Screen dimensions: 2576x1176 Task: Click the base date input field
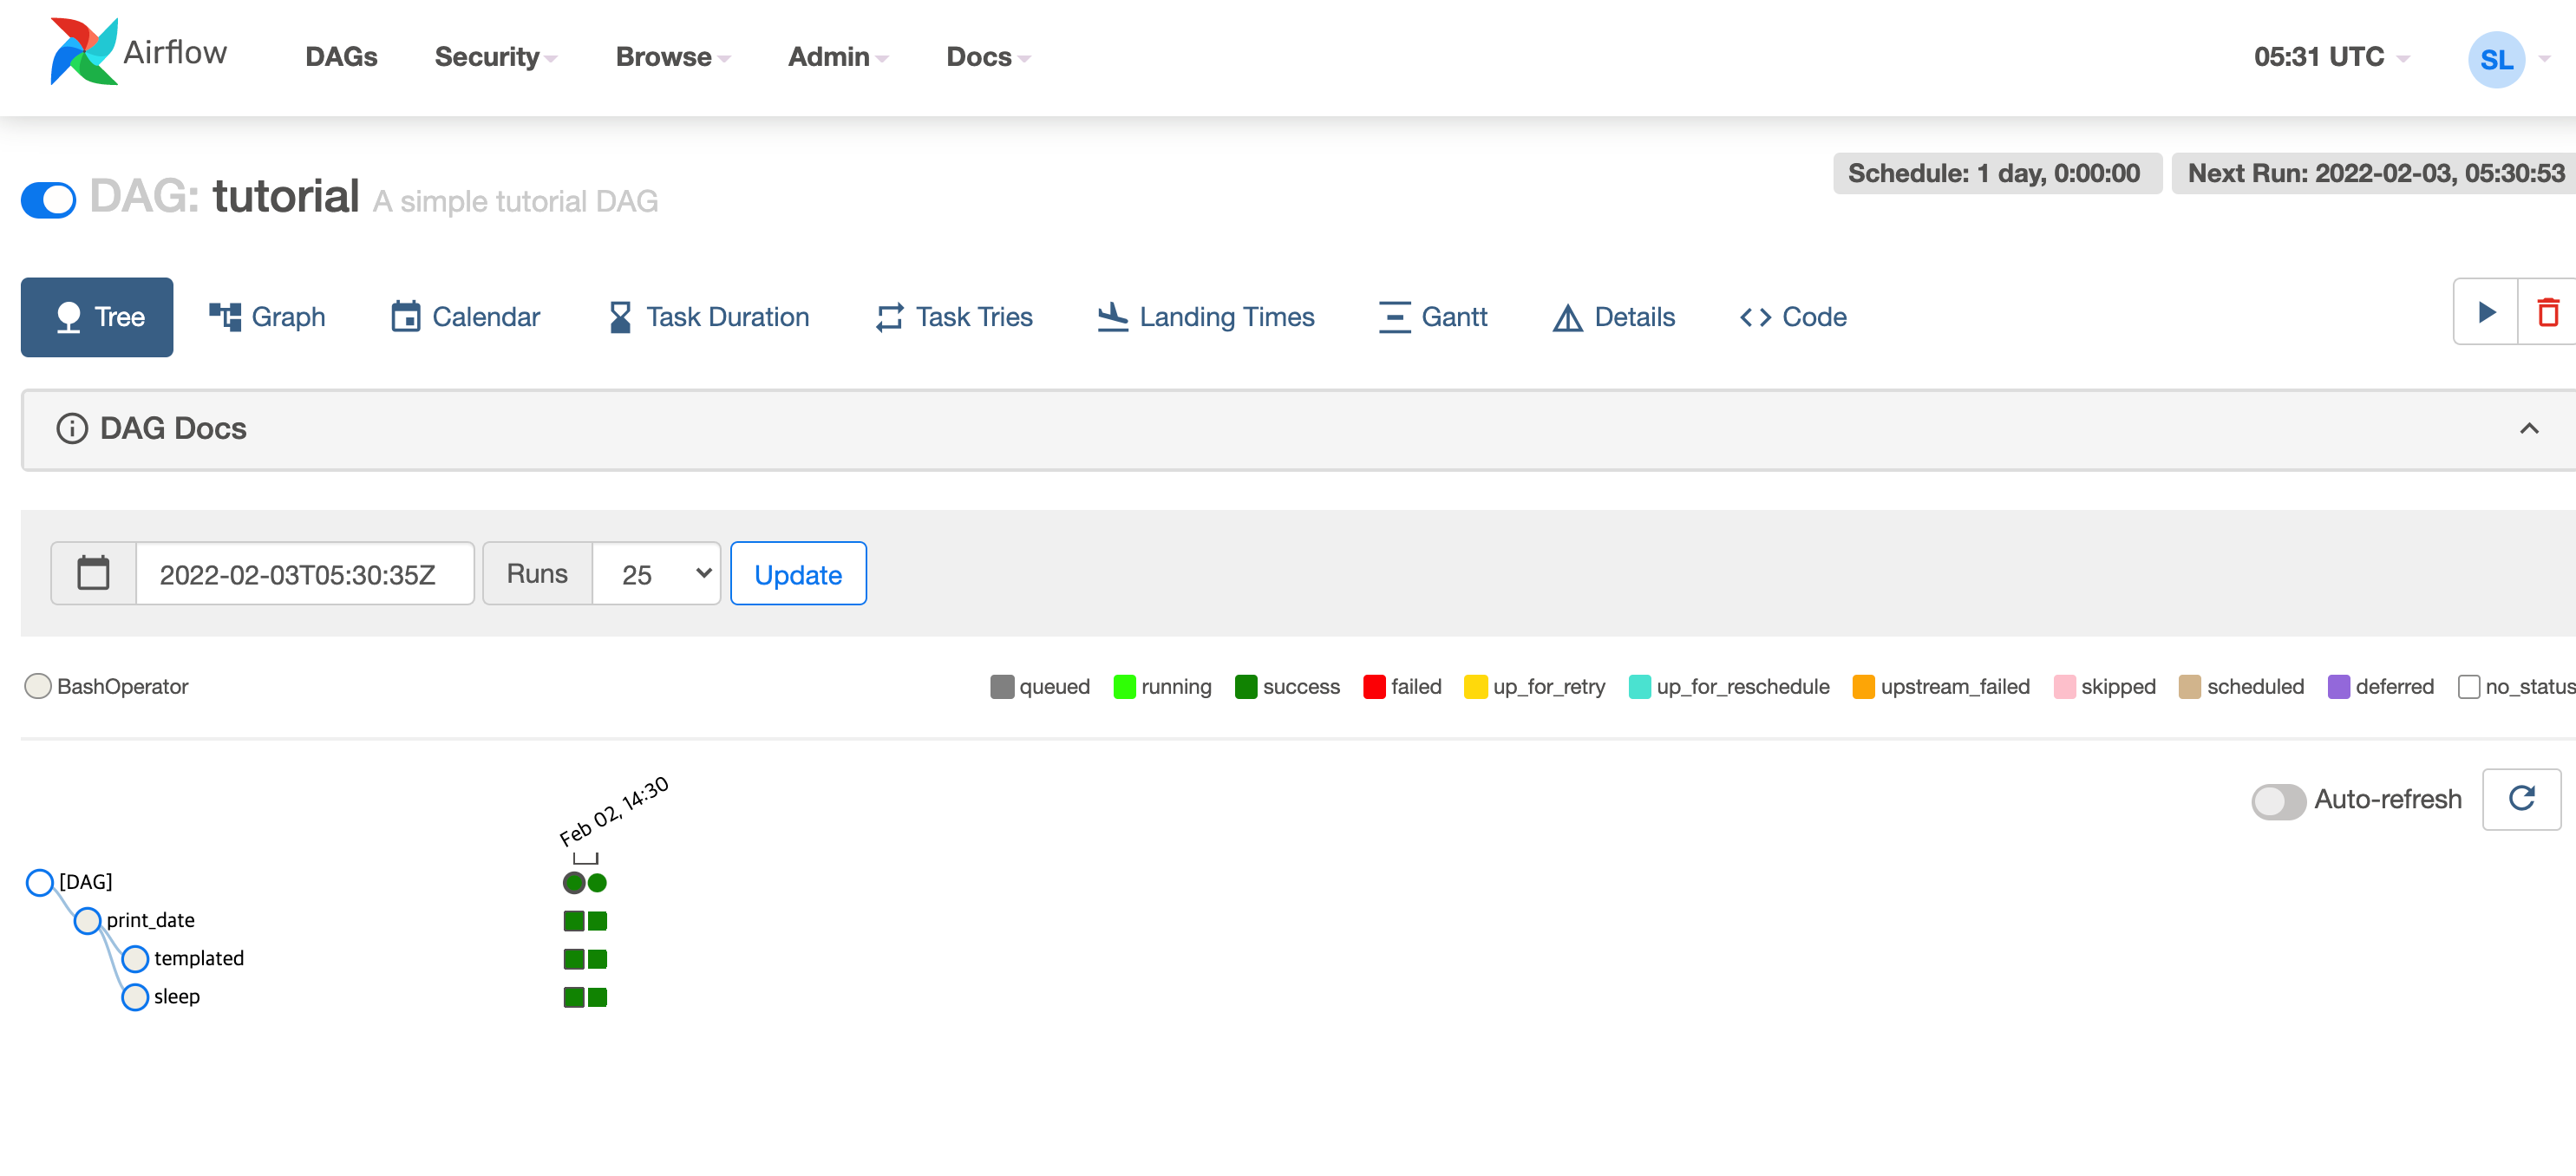(304, 574)
